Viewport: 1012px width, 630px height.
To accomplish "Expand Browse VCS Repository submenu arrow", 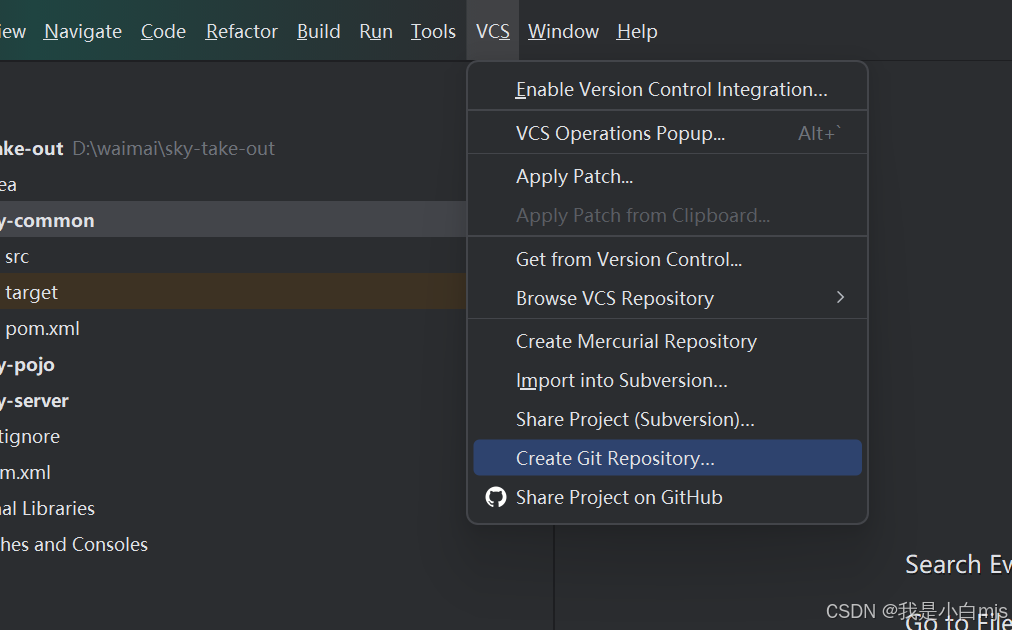I will [840, 297].
